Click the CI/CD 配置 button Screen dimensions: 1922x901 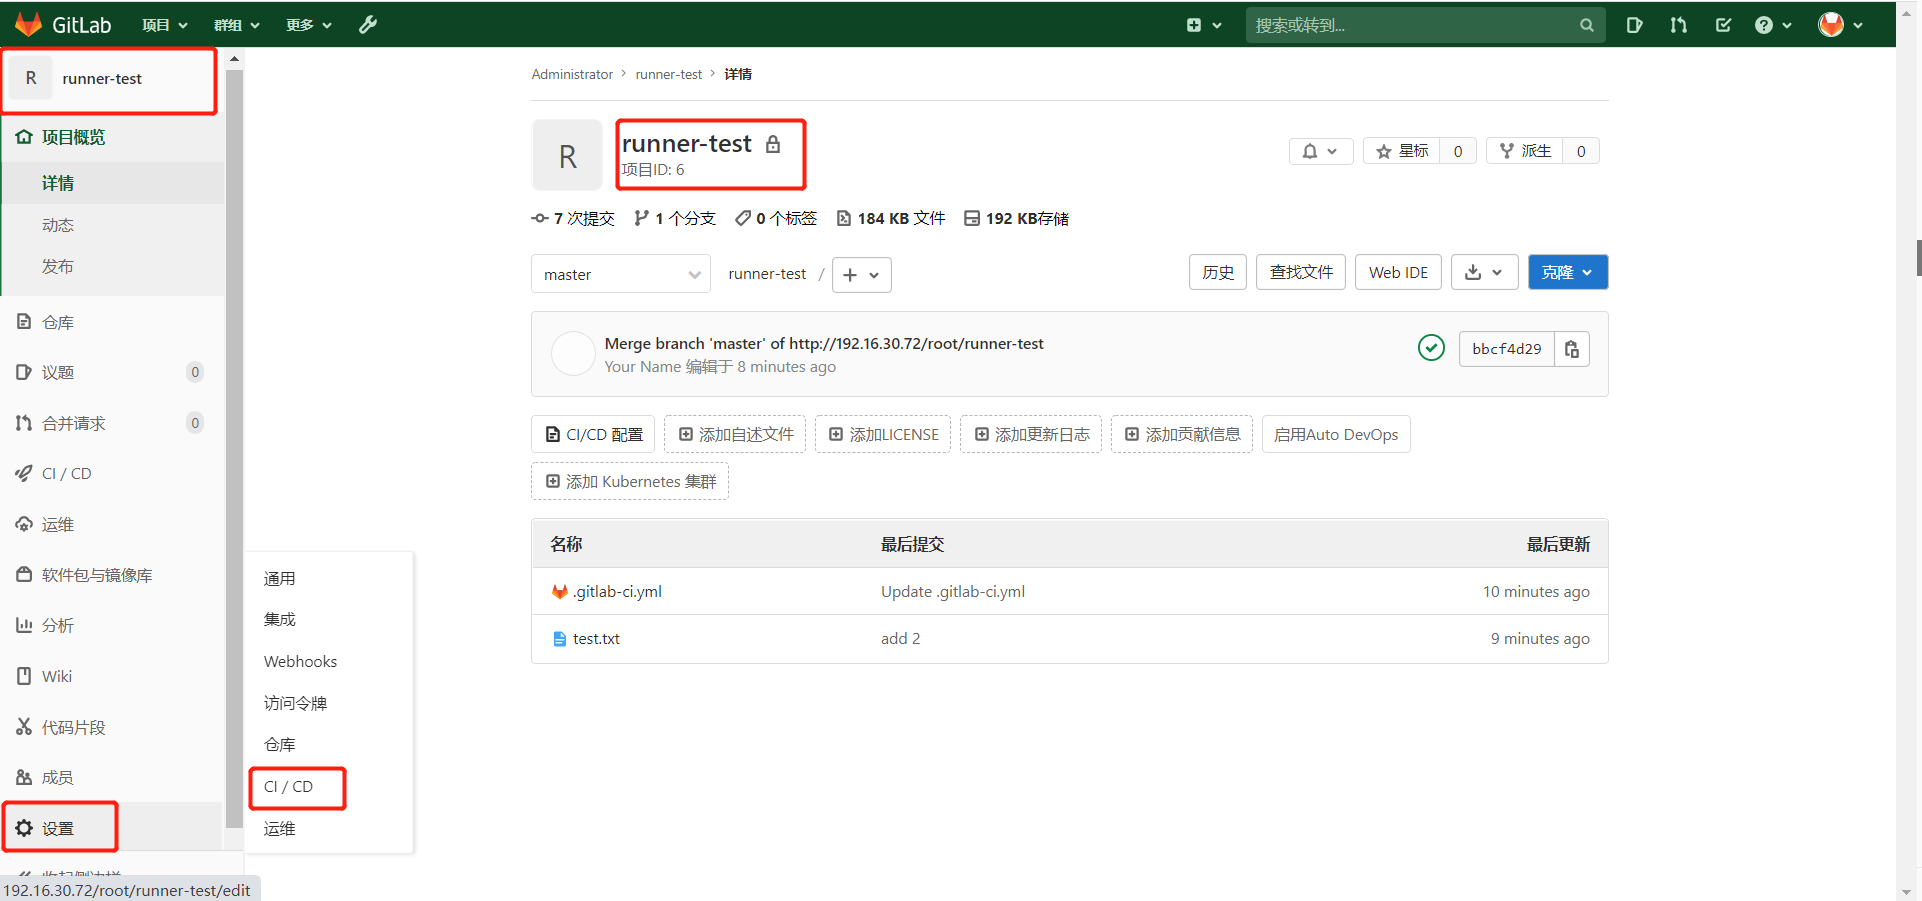(593, 434)
